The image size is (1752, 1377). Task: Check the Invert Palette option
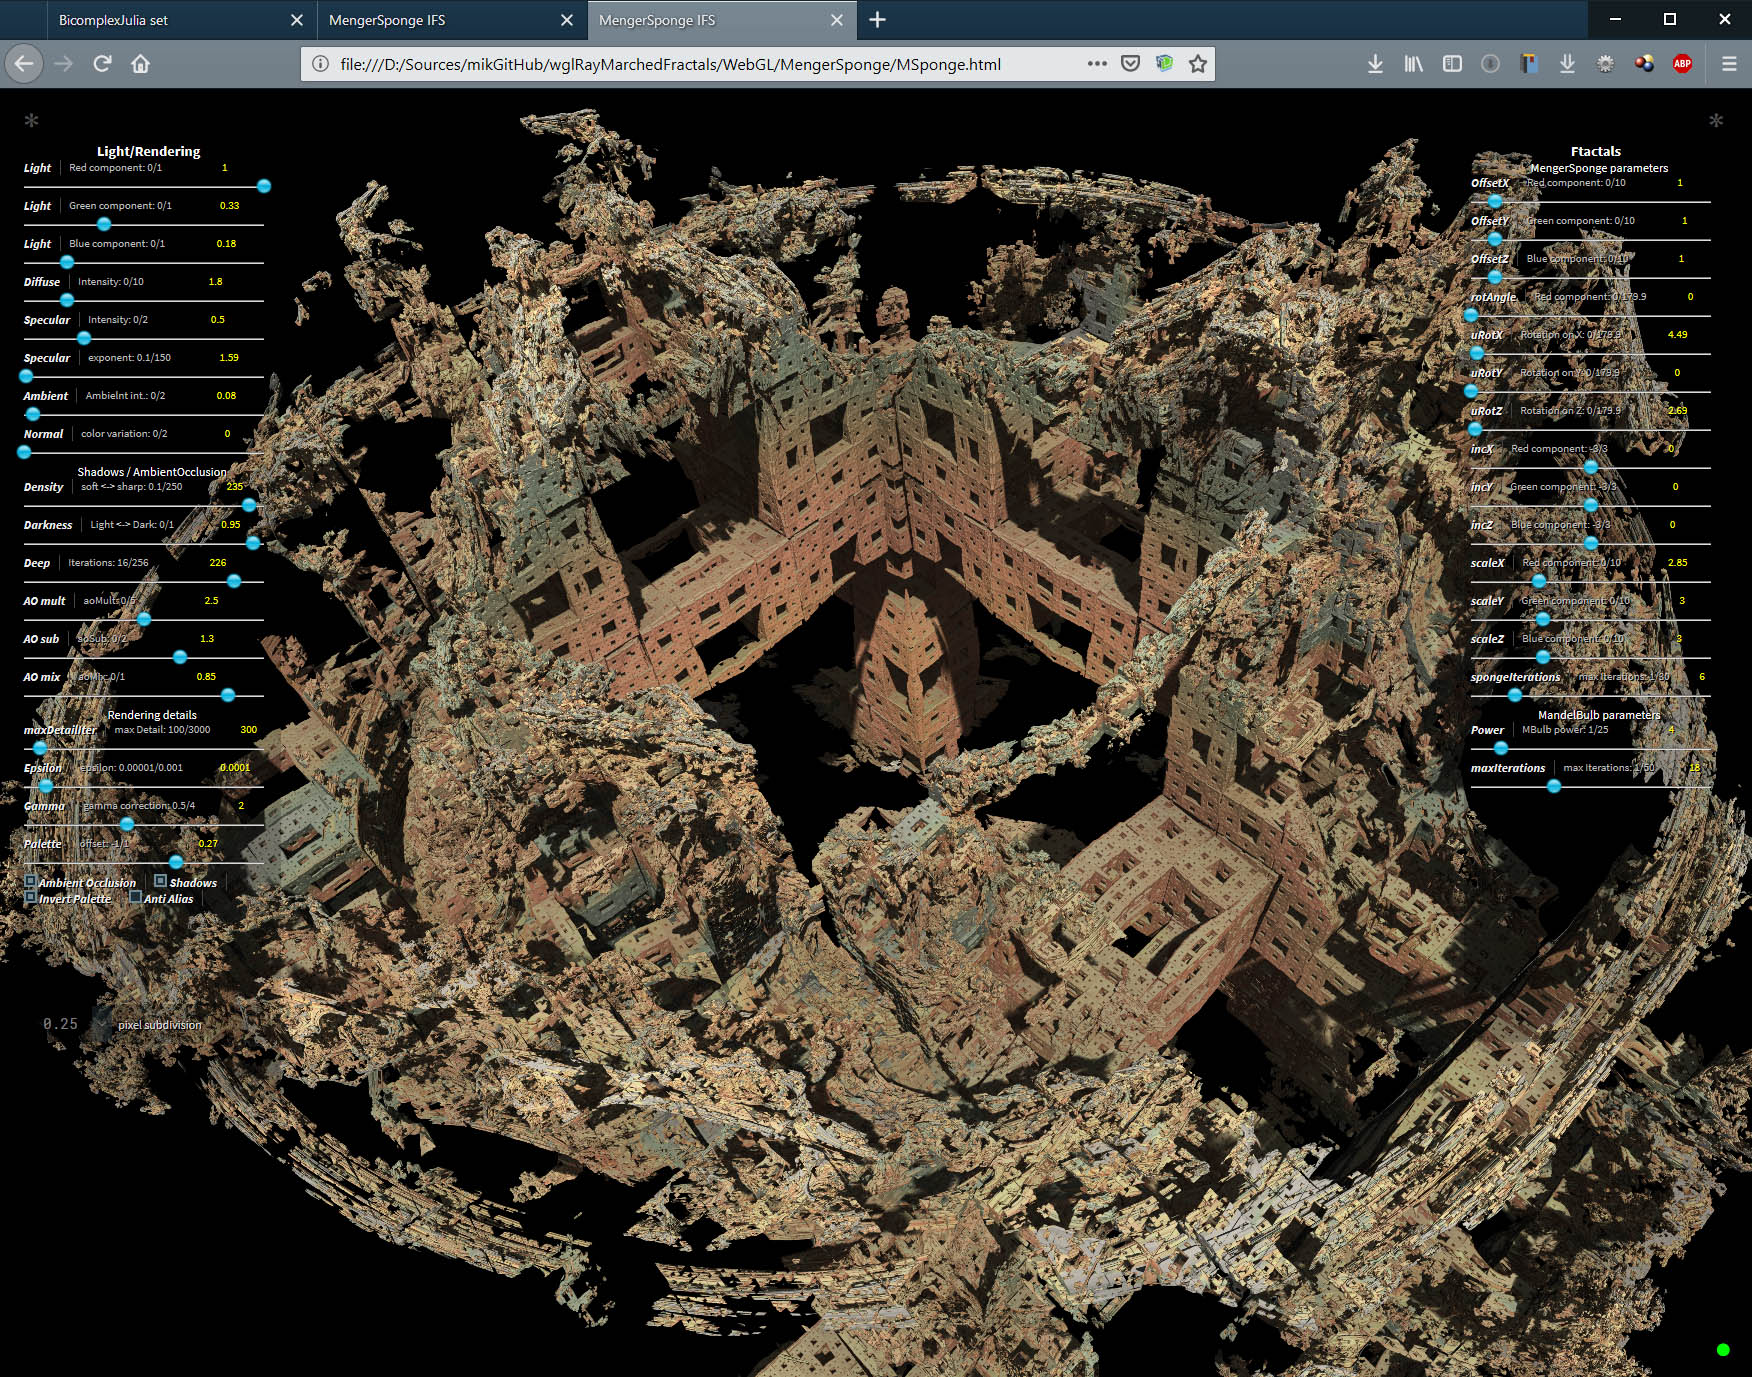coord(31,897)
